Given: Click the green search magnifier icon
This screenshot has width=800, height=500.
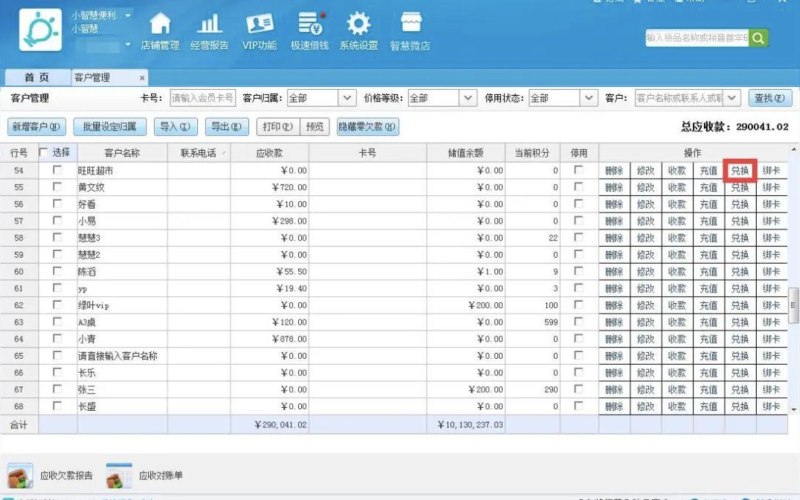Looking at the screenshot, I should 759,38.
